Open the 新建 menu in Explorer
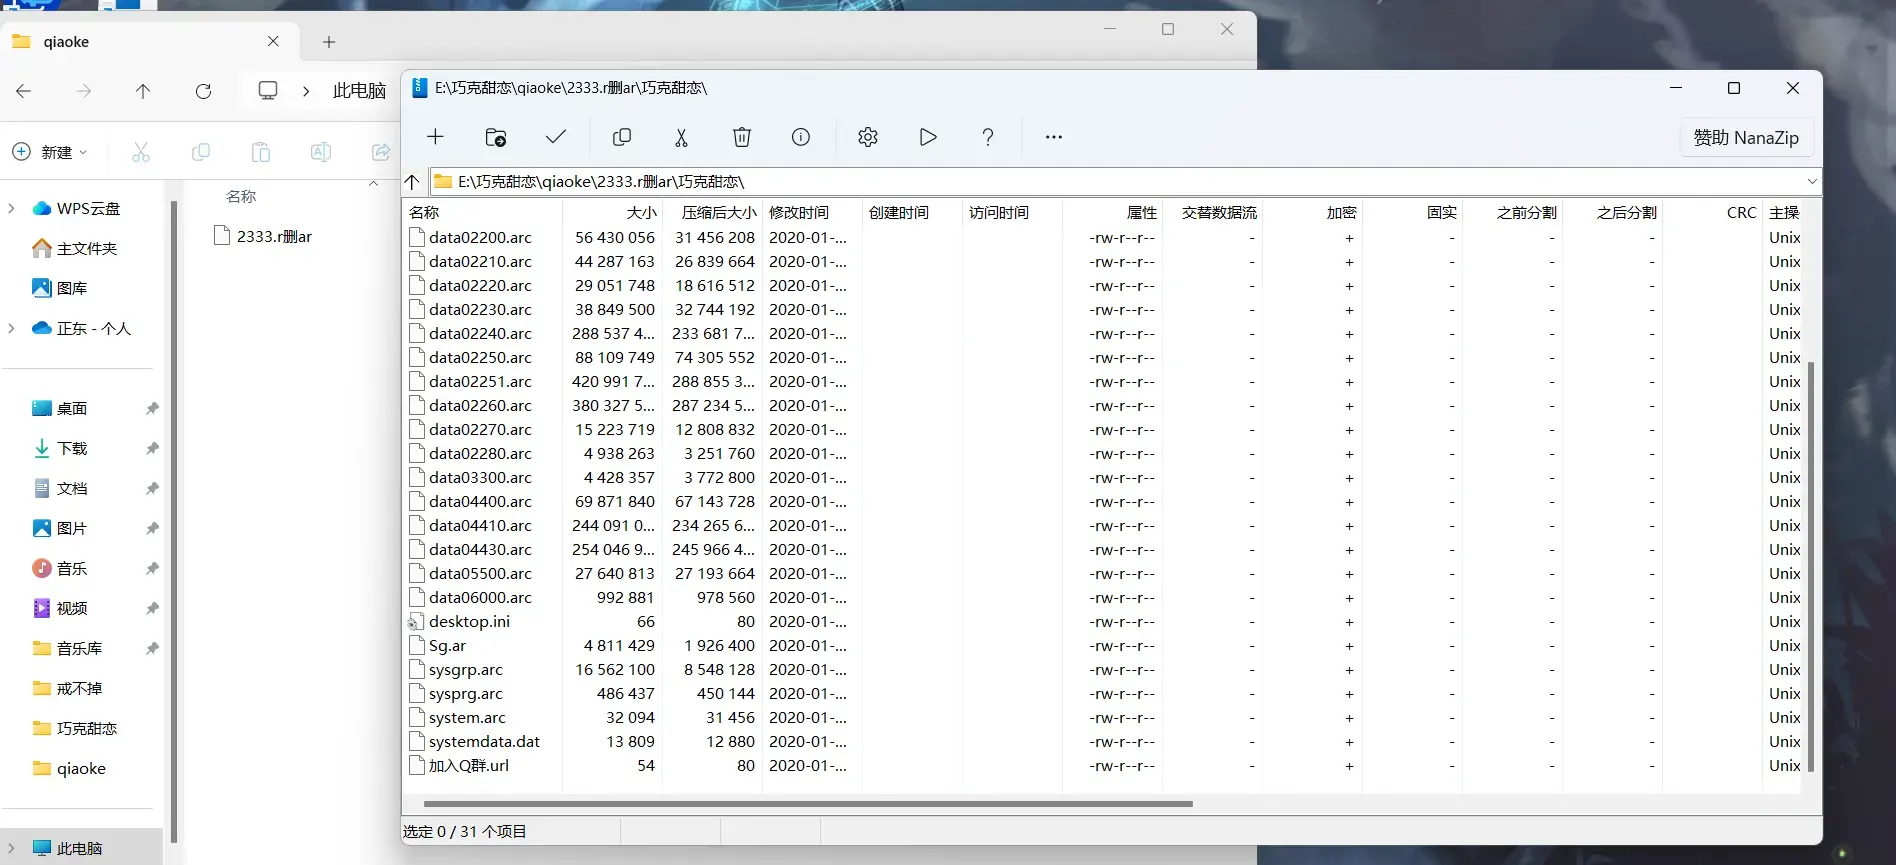 click(49, 152)
